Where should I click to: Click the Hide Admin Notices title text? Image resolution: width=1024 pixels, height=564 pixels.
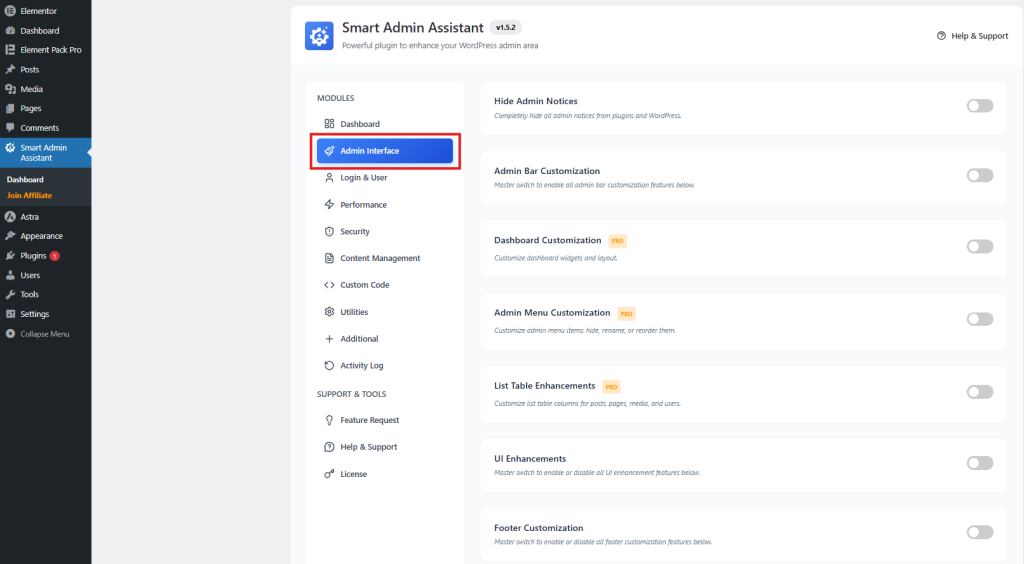[536, 101]
